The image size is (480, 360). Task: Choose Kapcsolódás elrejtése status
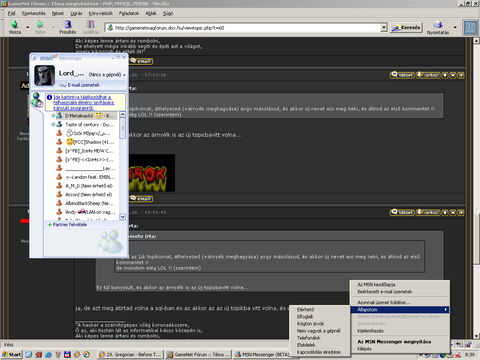pyautogui.click(x=320, y=352)
